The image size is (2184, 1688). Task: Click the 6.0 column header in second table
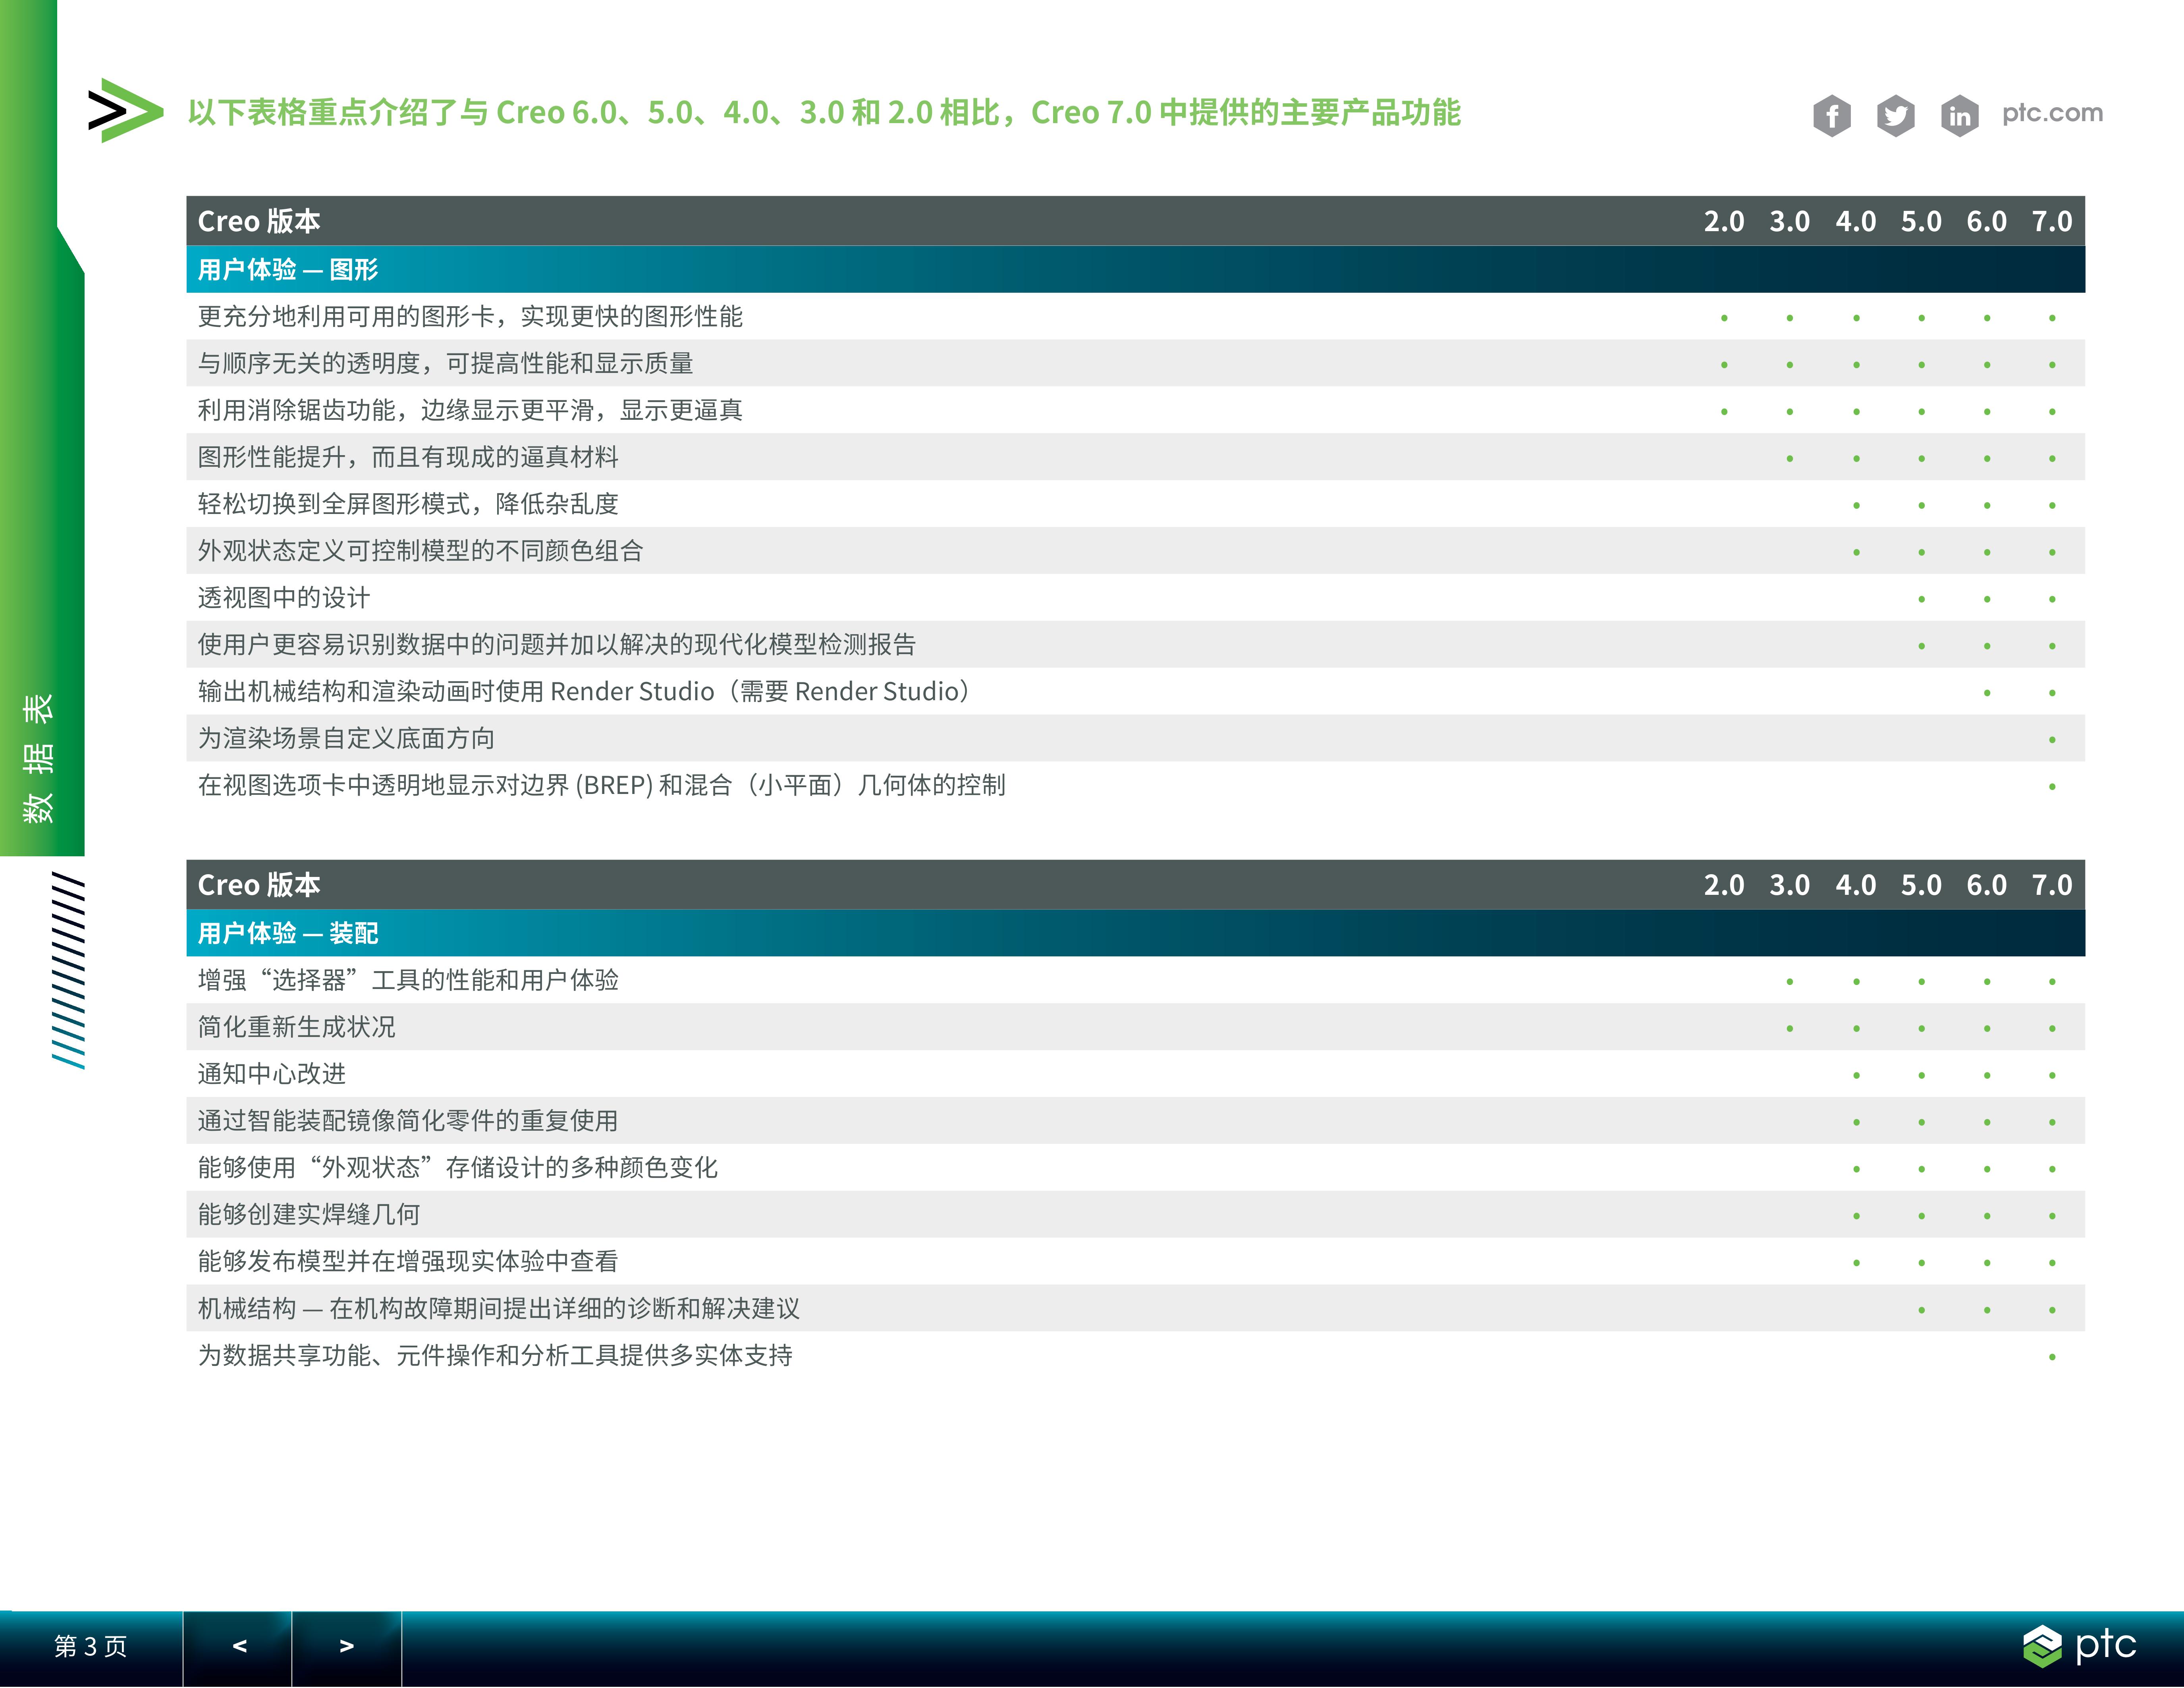coord(1987,885)
